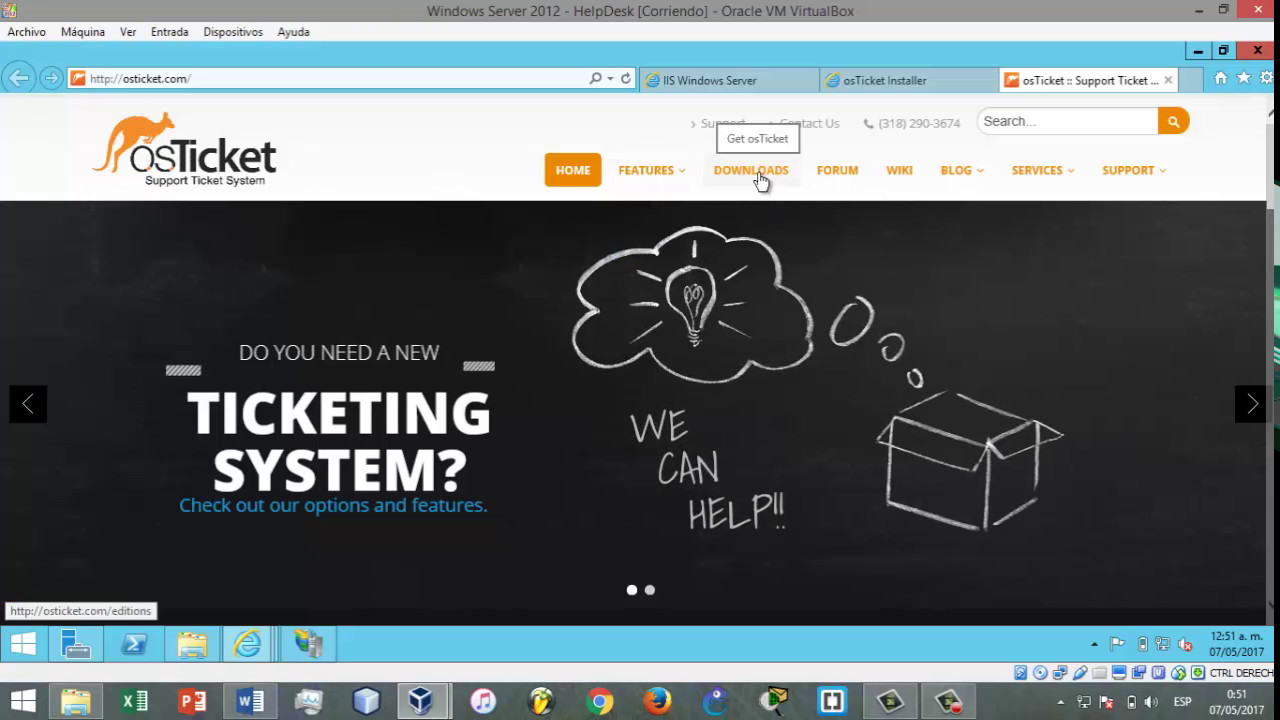Close the osTicket Support Ticket tab
Screen dimensions: 1280x720
(x=1168, y=80)
